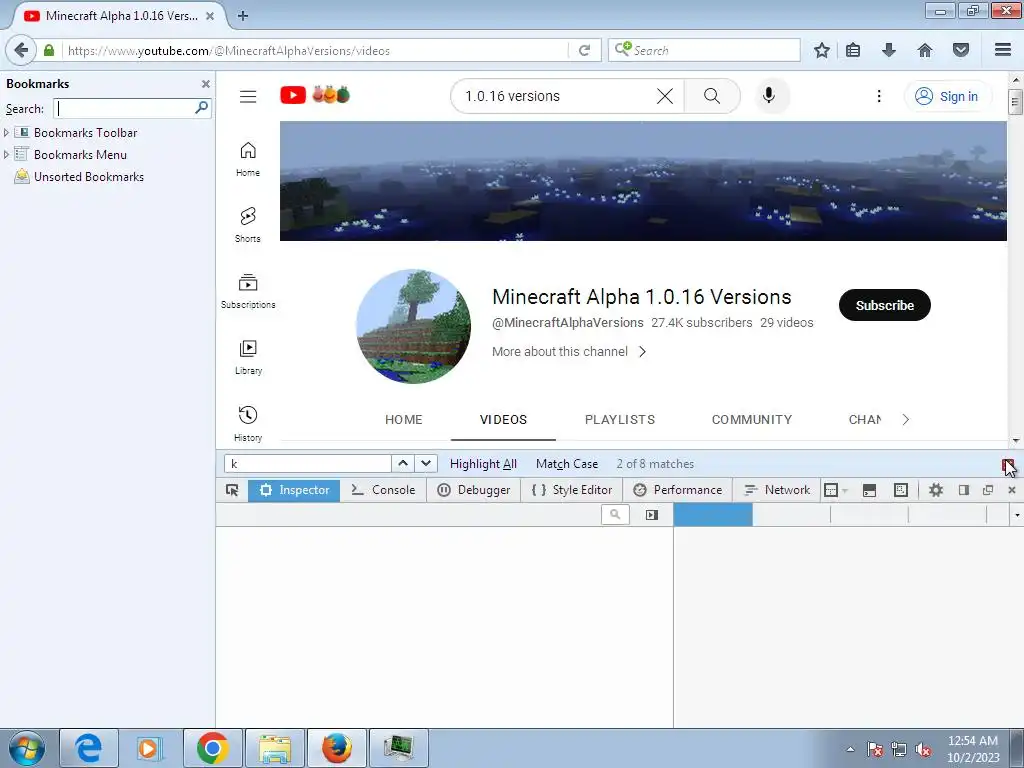Image resolution: width=1024 pixels, height=768 pixels.
Task: Open the Debugger devtools tab
Action: [473, 490]
